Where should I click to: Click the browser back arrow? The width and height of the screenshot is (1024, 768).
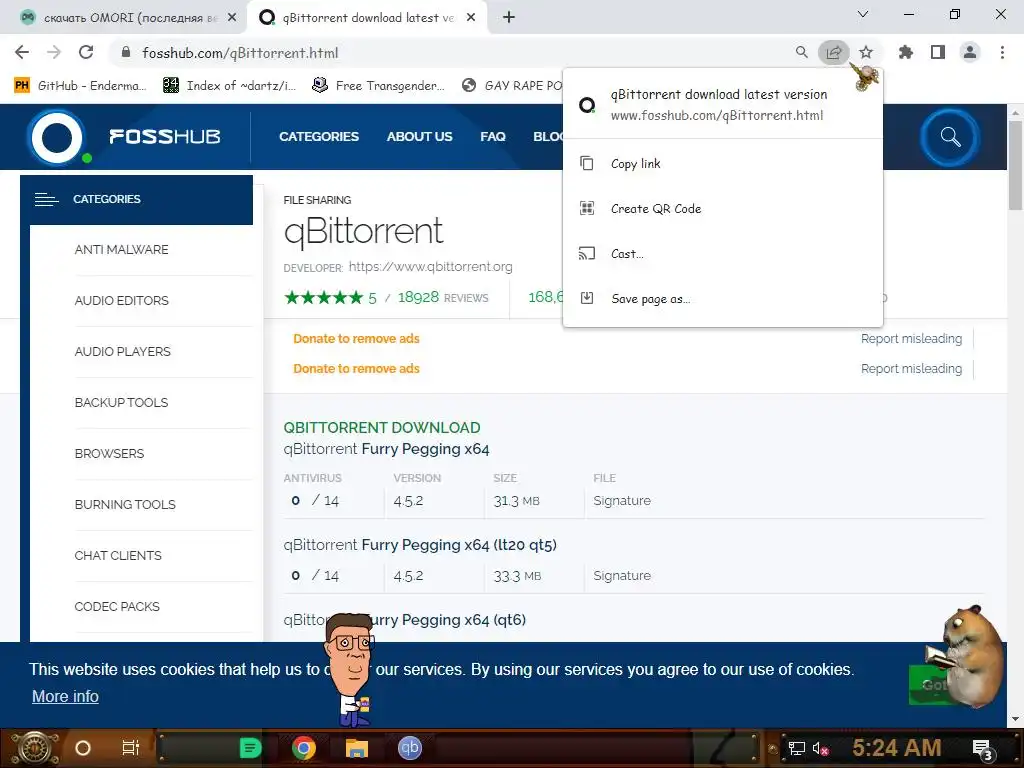click(22, 52)
